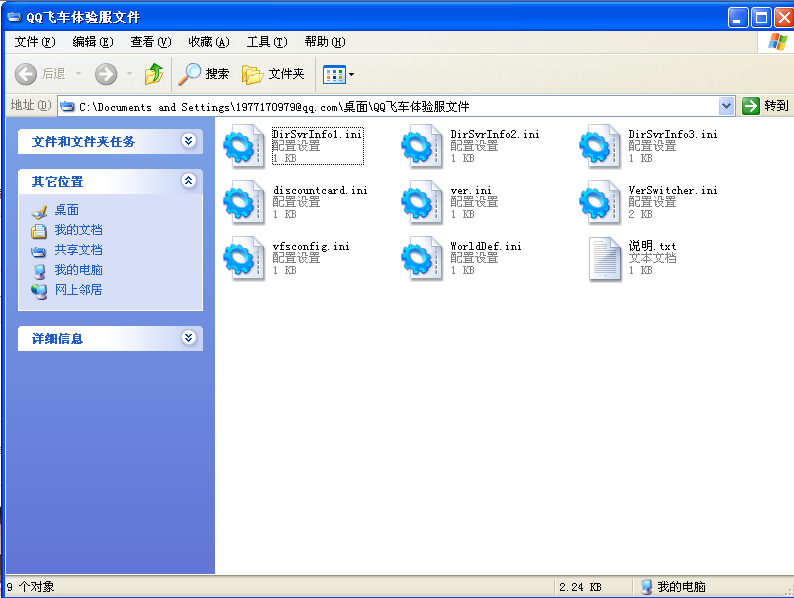Open the 共享文档 link

pyautogui.click(x=78, y=250)
